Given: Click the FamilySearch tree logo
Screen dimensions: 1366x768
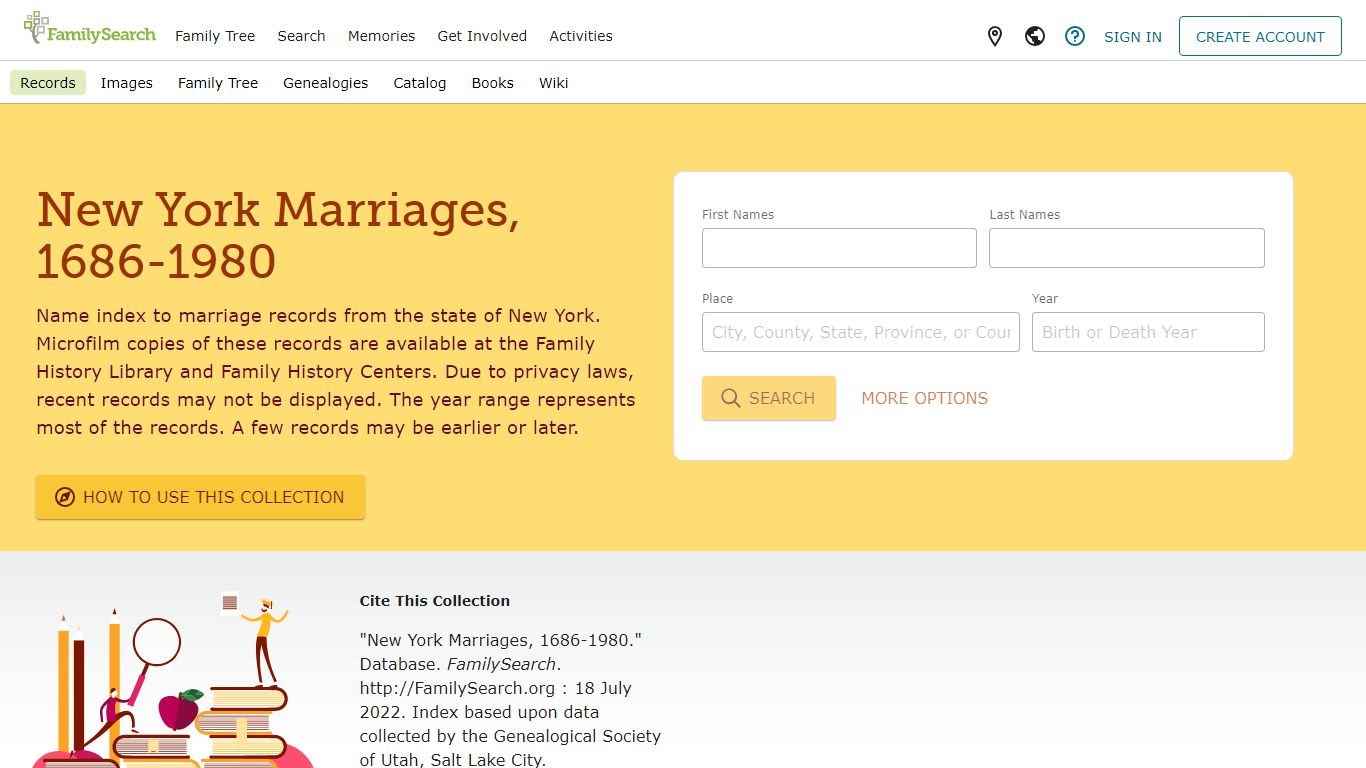Looking at the screenshot, I should tap(90, 29).
